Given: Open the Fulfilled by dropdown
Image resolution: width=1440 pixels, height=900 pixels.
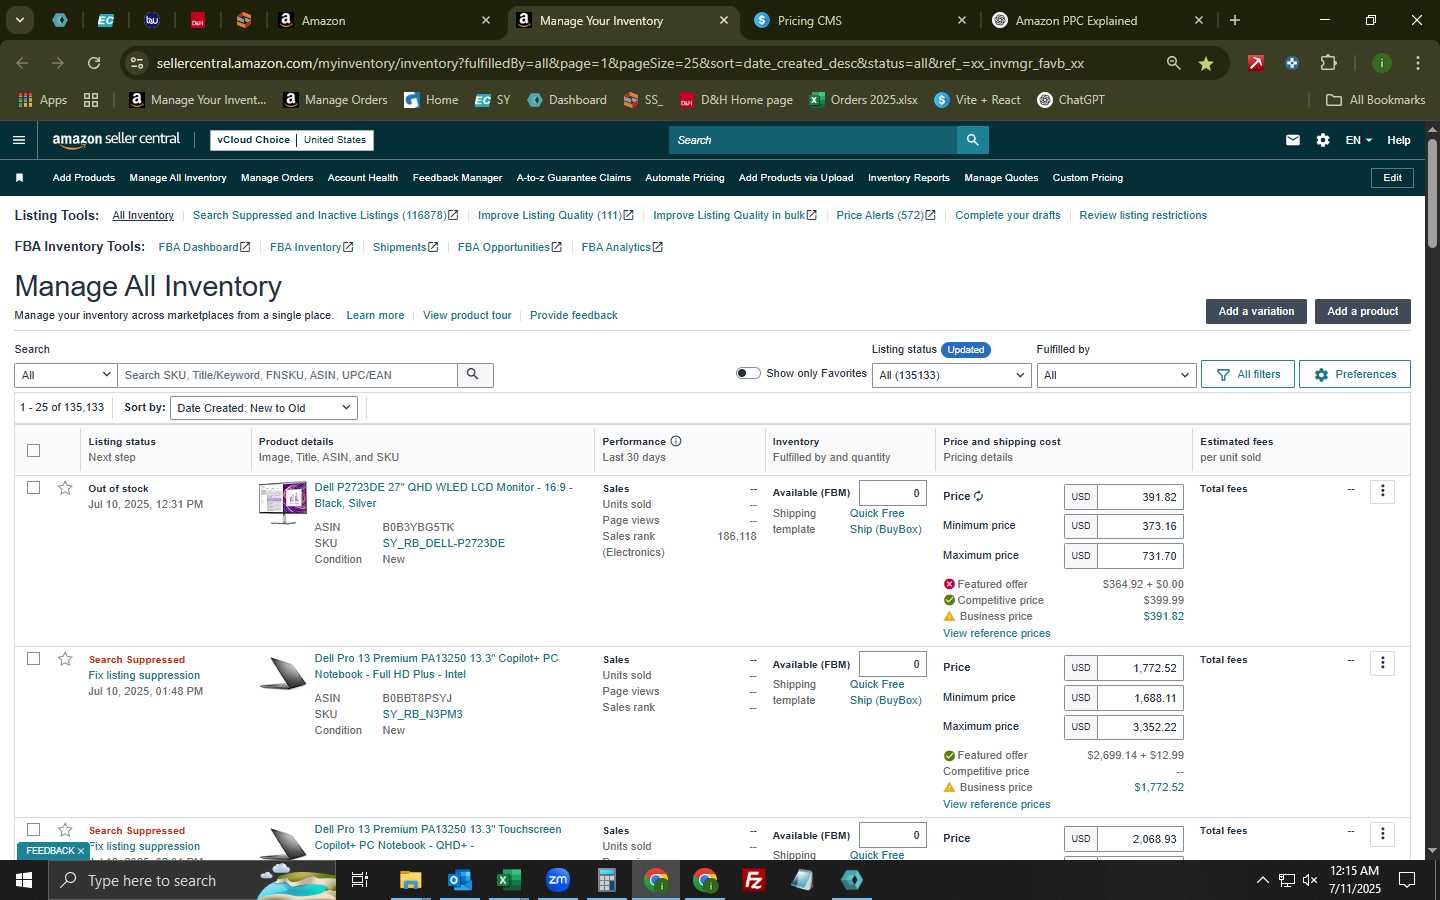Looking at the screenshot, I should 1116,375.
